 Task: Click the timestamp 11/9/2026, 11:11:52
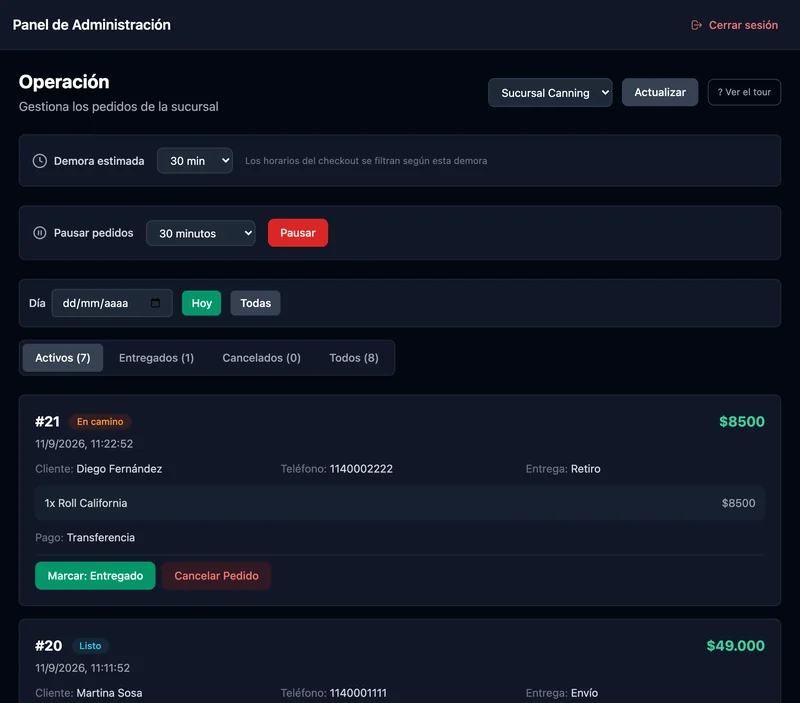(x=83, y=668)
